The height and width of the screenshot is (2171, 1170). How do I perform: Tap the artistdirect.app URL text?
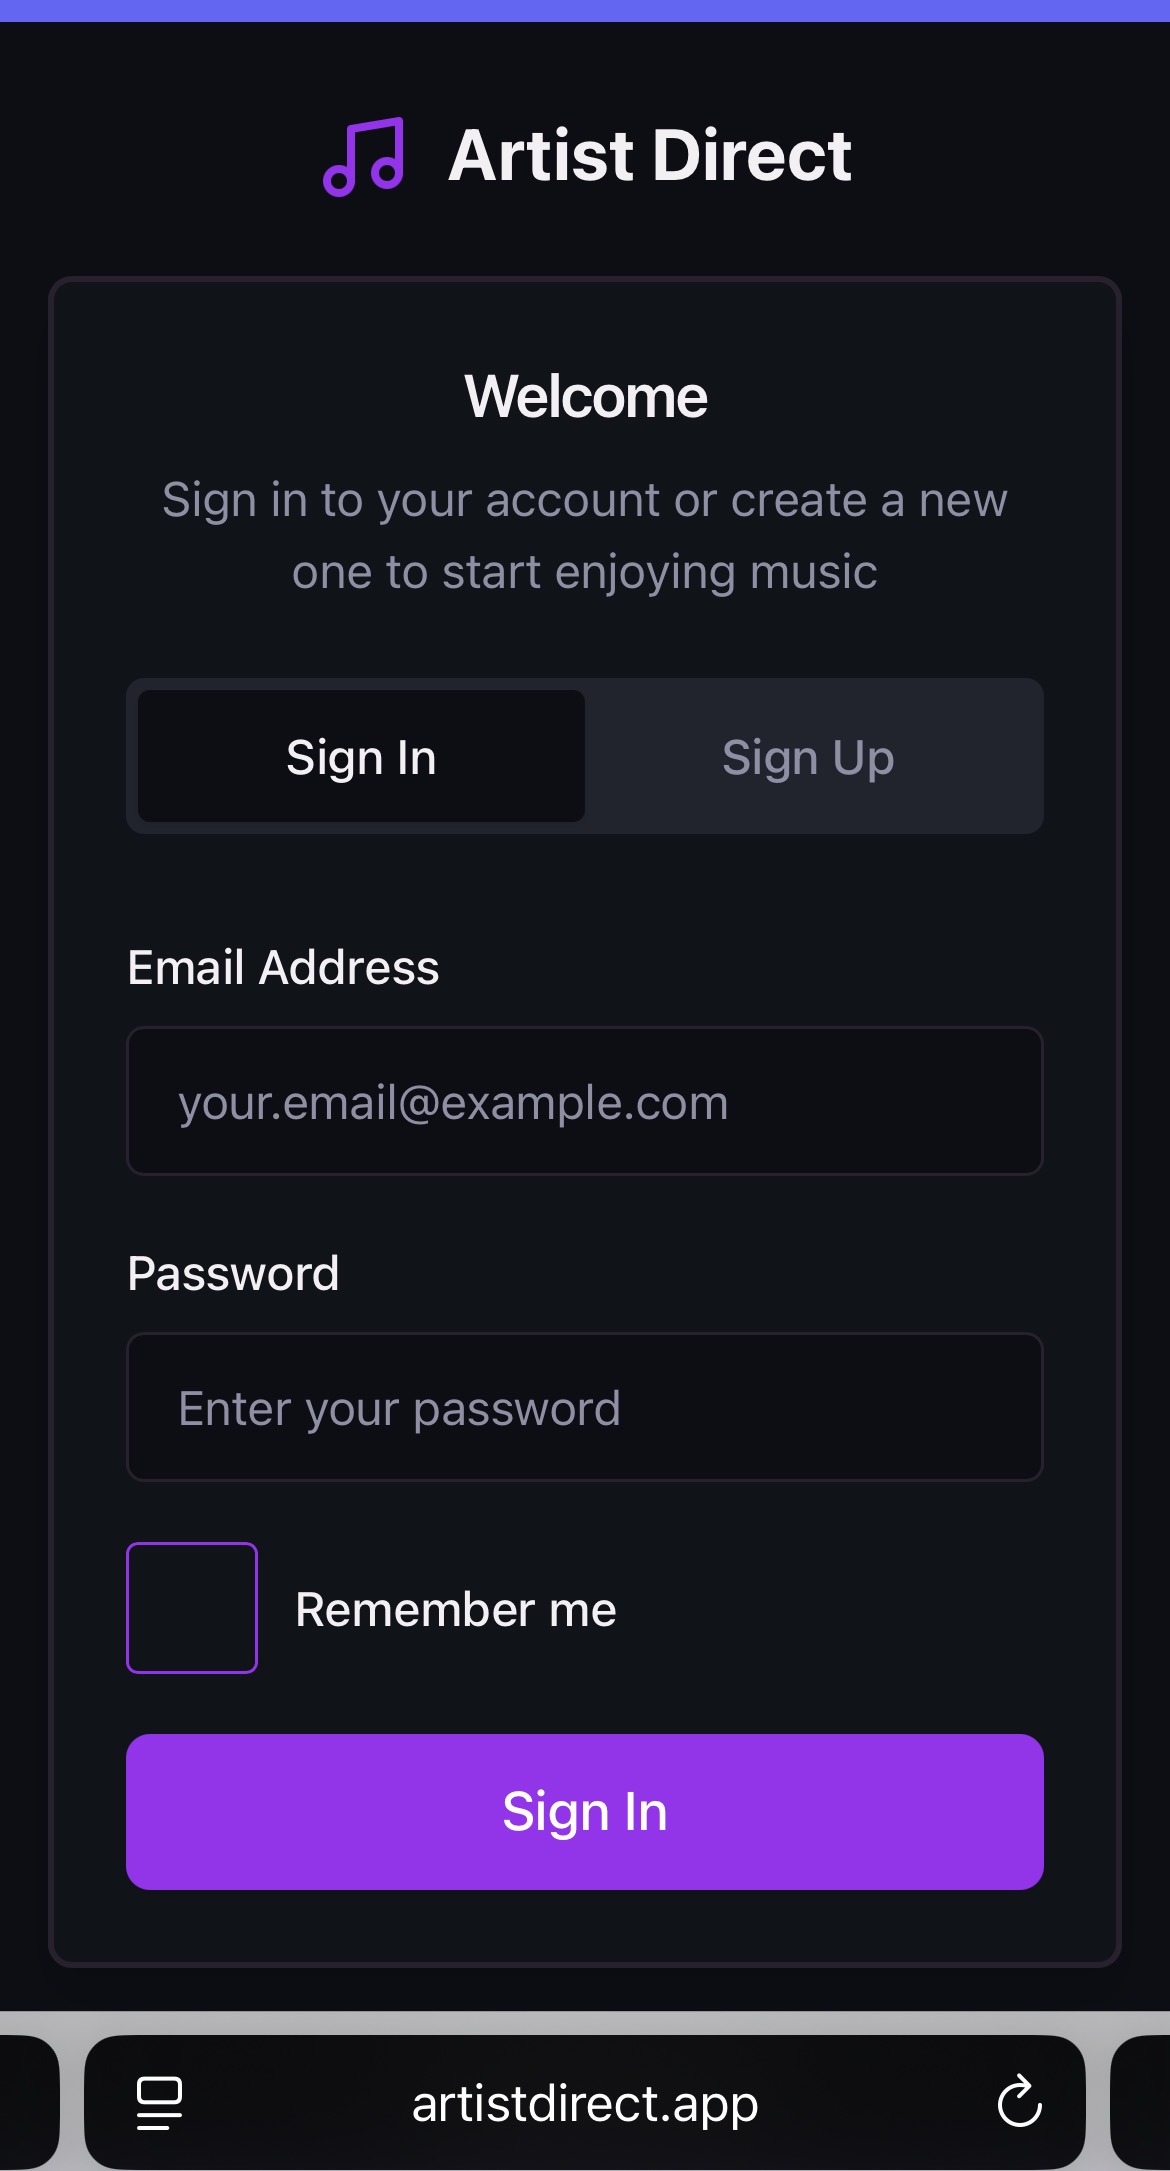585,2103
